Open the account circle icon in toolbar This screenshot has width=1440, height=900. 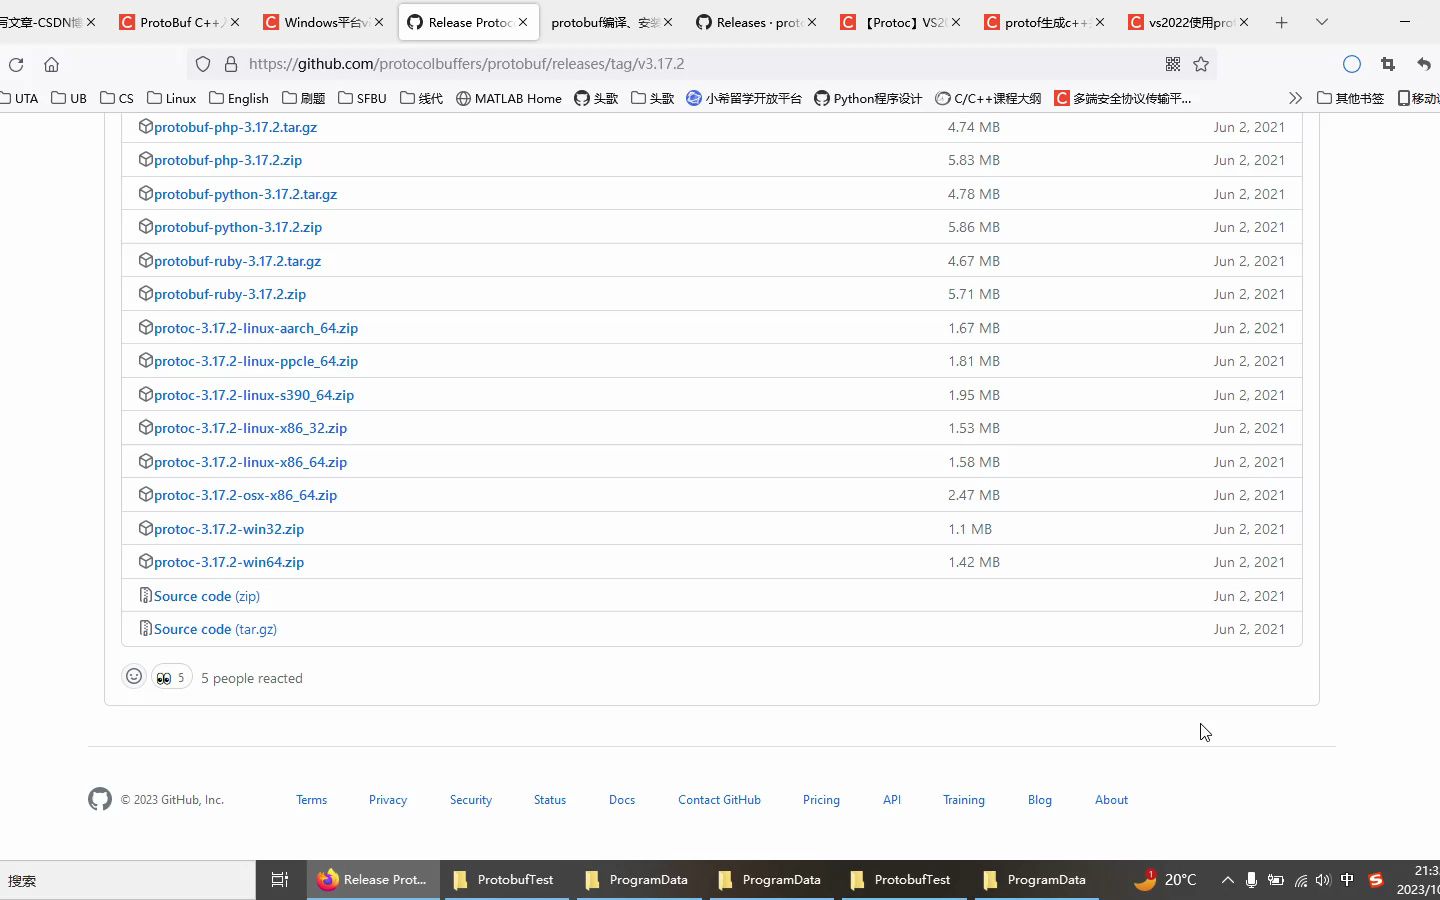point(1352,64)
